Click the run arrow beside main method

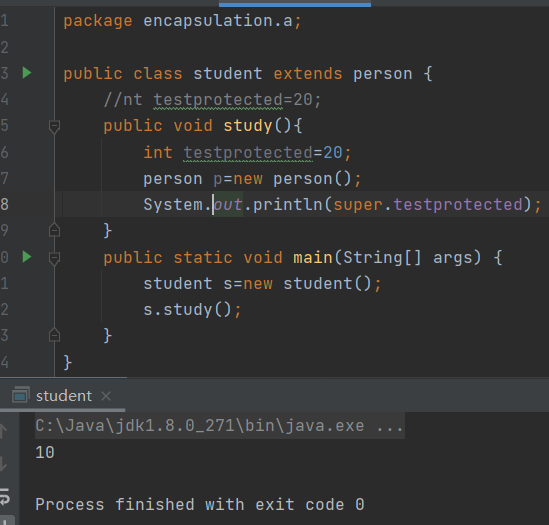27,257
